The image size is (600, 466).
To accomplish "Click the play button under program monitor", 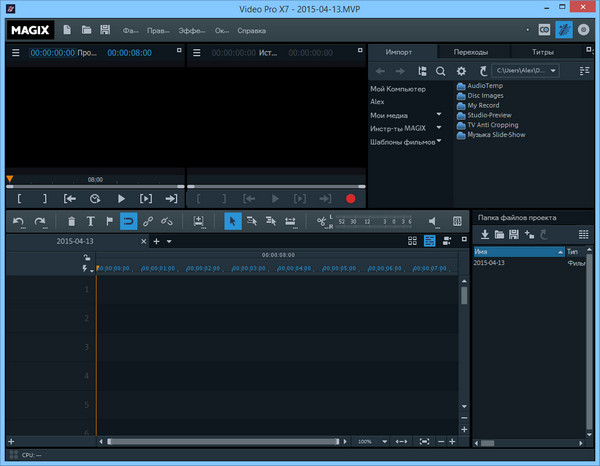I will click(122, 199).
